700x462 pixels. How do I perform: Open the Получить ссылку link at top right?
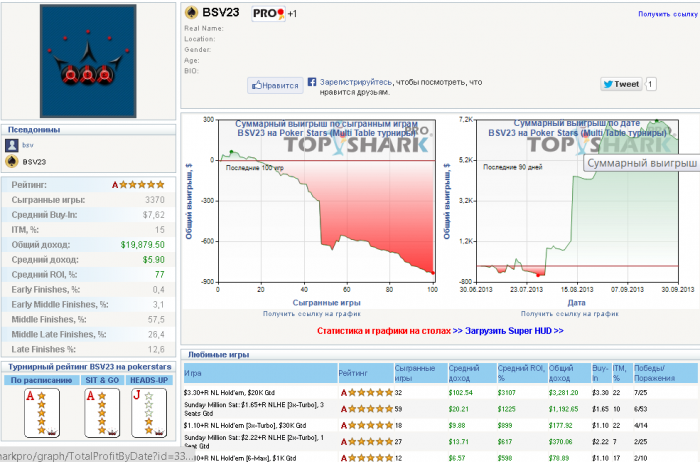coord(667,14)
